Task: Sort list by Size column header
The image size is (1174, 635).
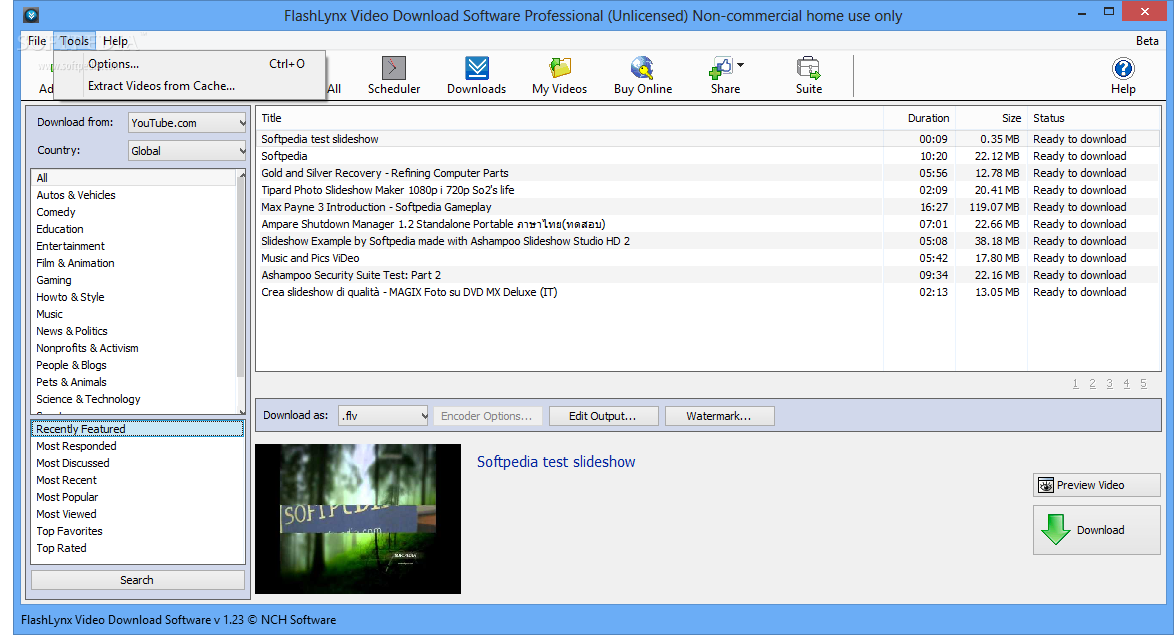Action: (991, 118)
